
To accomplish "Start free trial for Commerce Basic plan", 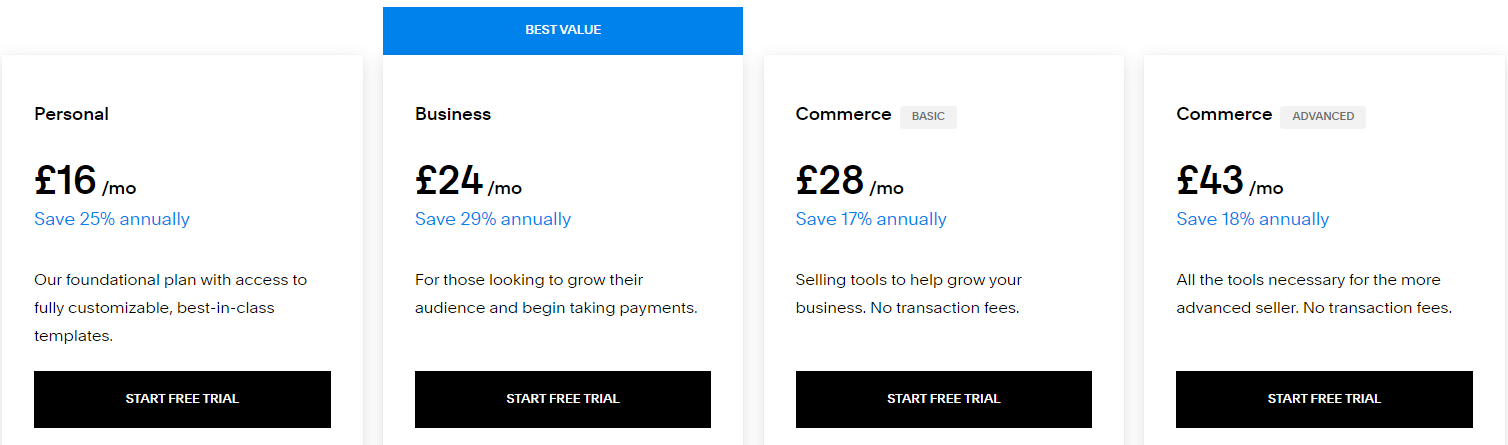I will pyautogui.click(x=944, y=399).
